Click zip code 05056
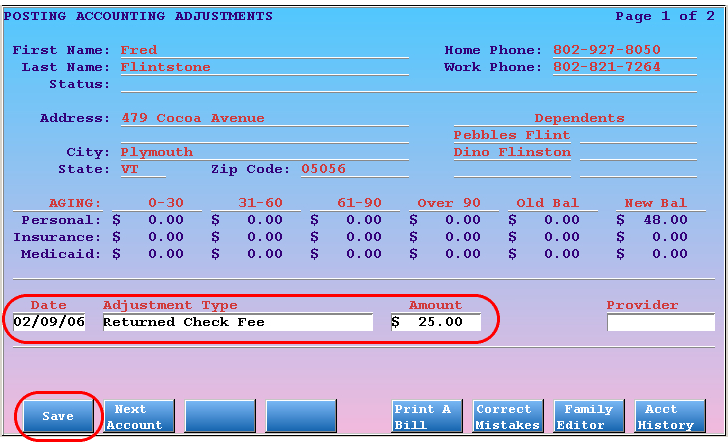Screen dimensions: 728x442 pos(323,169)
